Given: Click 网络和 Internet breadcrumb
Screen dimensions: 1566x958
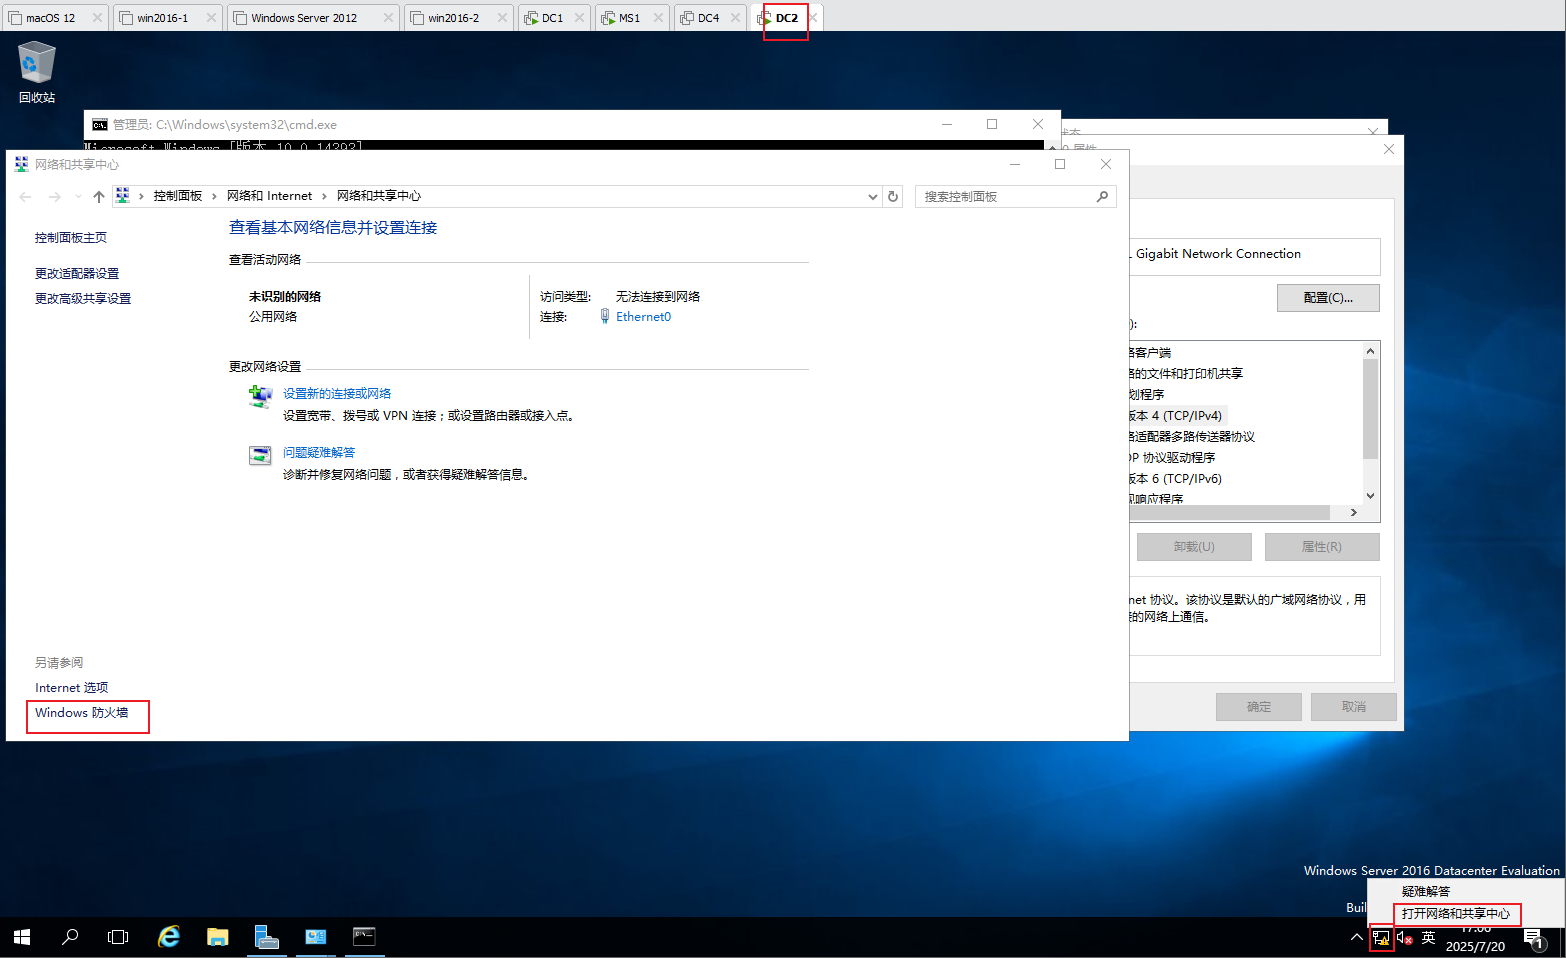Looking at the screenshot, I should [x=269, y=196].
